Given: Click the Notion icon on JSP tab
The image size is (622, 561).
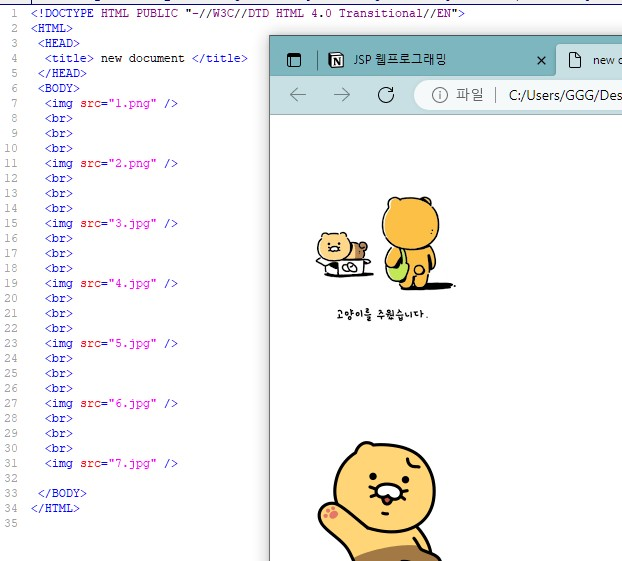Looking at the screenshot, I should tap(336, 60).
